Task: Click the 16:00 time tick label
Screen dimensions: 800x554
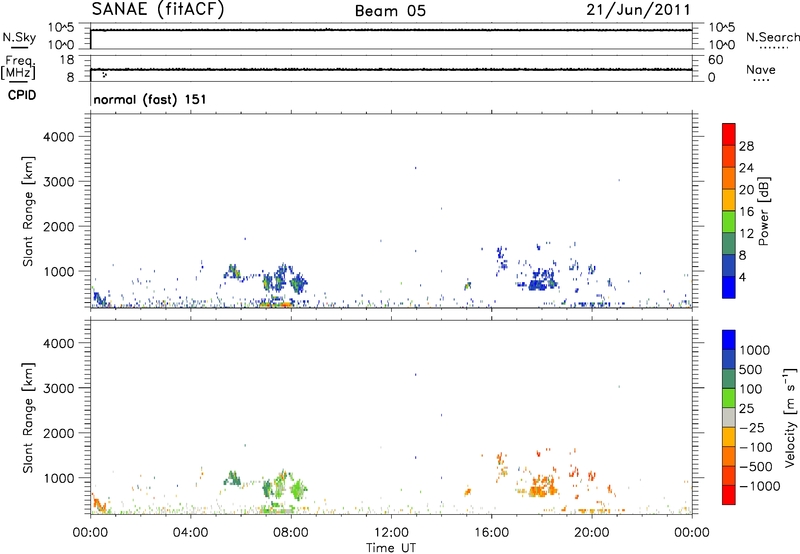Action: (x=491, y=533)
